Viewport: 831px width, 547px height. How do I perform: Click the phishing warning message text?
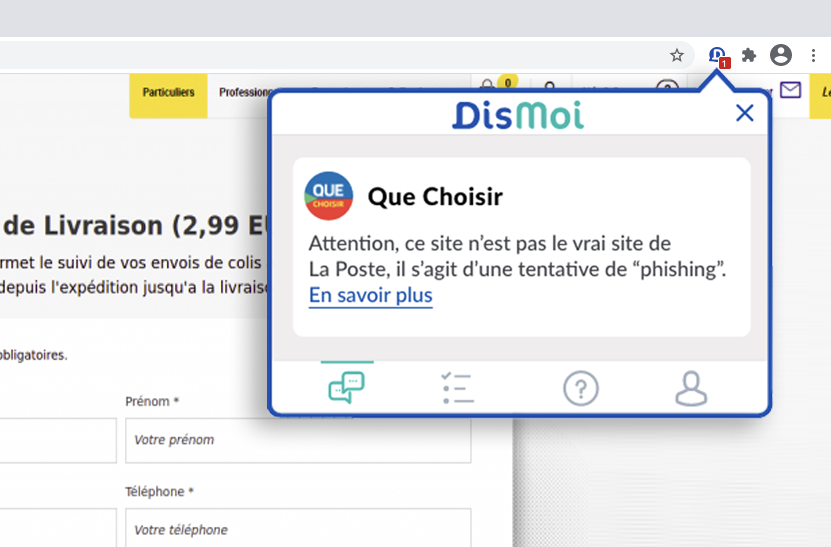tap(517, 256)
